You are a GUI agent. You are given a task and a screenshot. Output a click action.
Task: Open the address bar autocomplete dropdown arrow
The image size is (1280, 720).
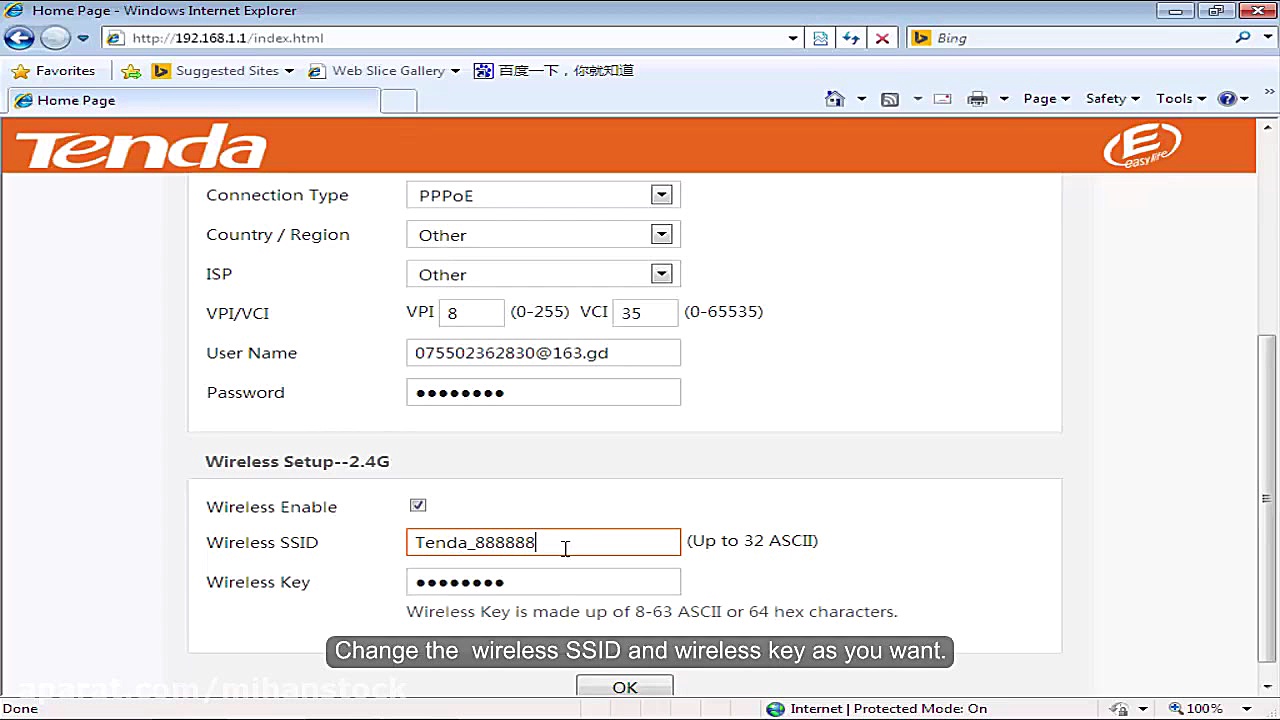793,38
